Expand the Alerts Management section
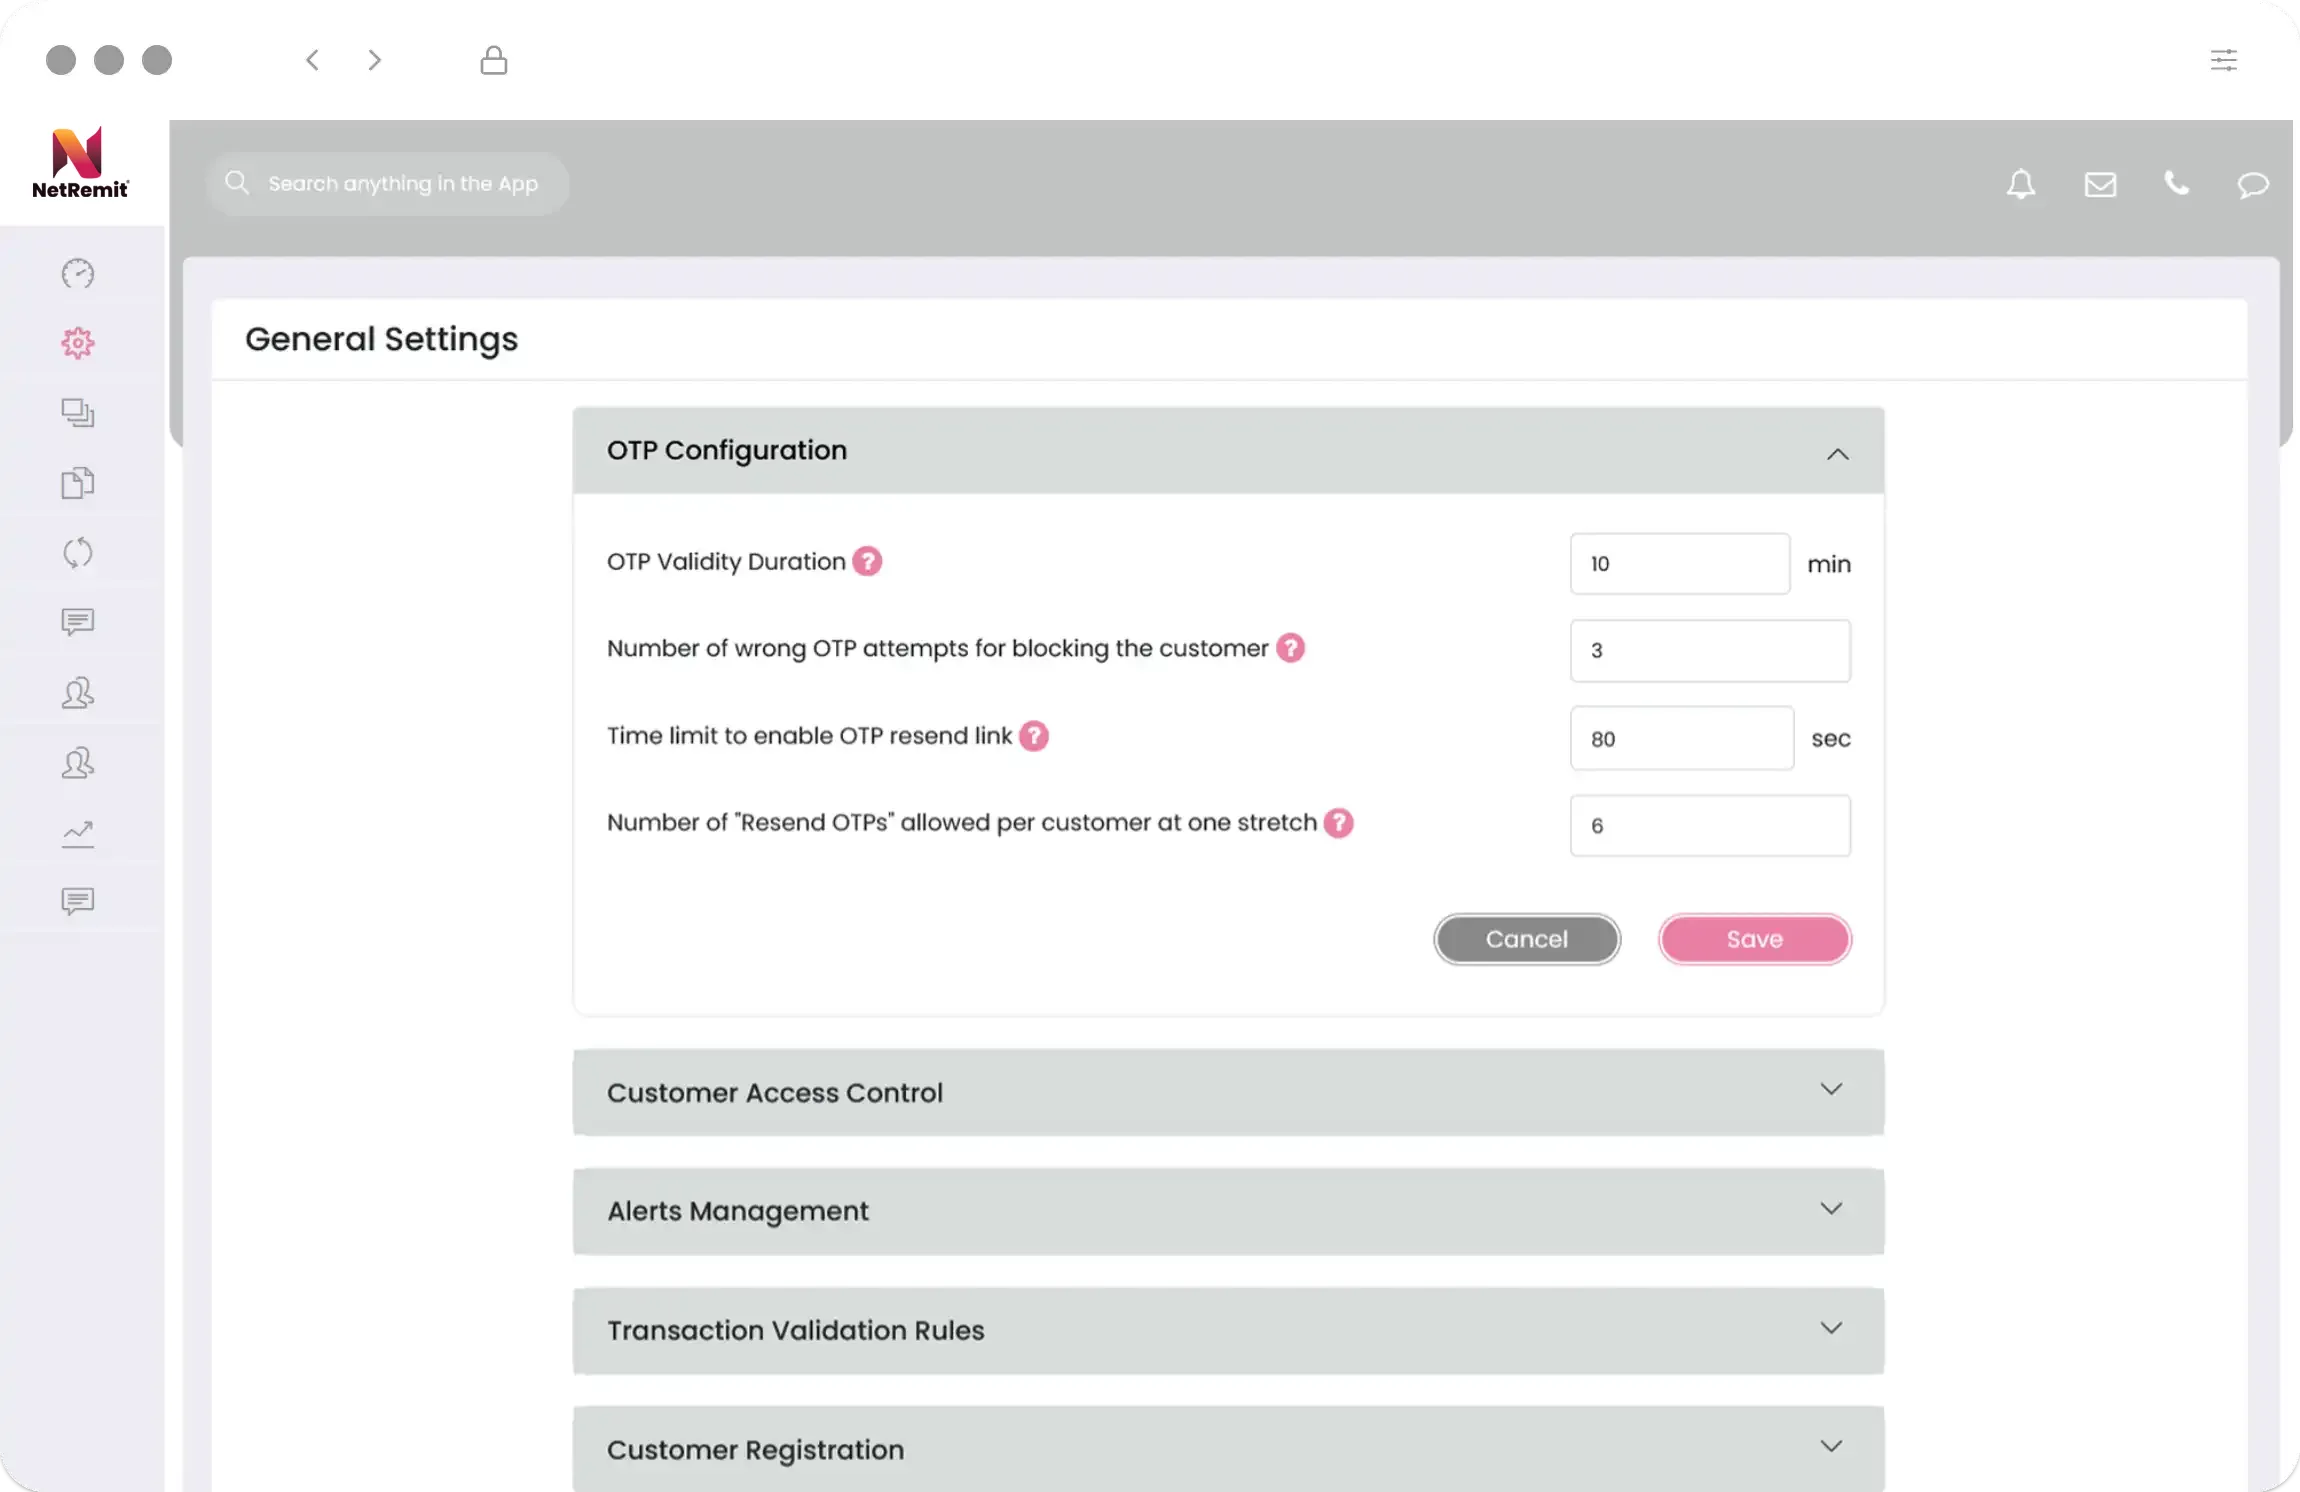The width and height of the screenshot is (2300, 1492). tap(1831, 1208)
